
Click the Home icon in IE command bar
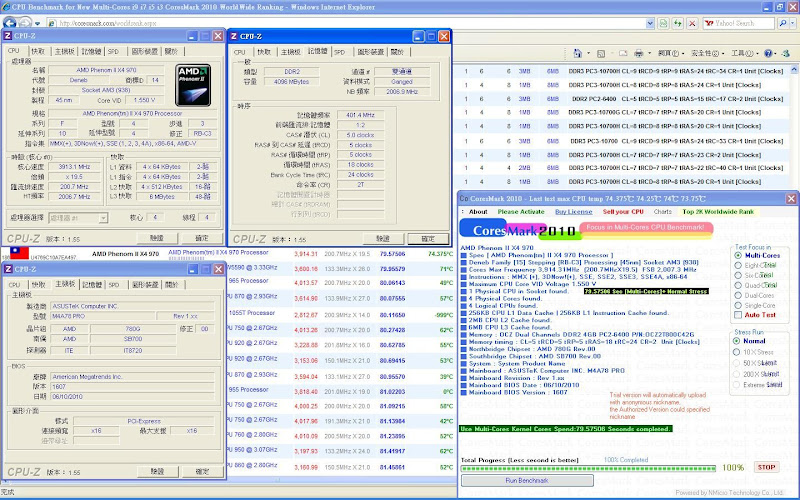point(578,53)
